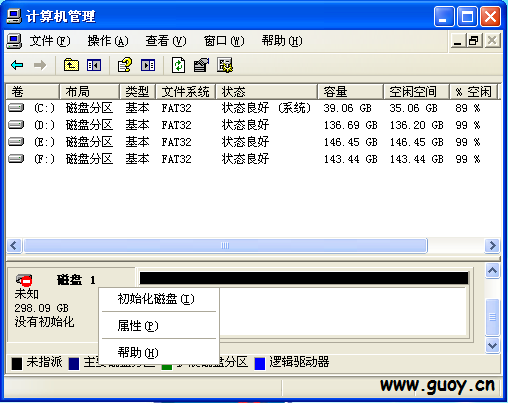Open the 文件(F) menu

(x=50, y=41)
